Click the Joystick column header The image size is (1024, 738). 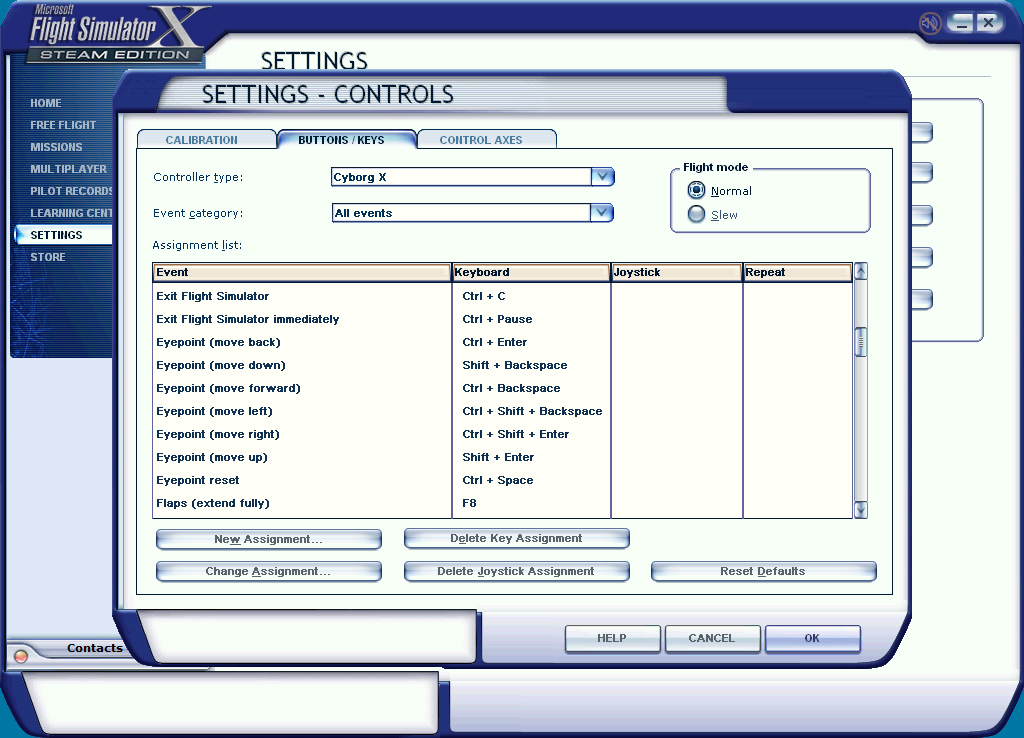[x=677, y=272]
